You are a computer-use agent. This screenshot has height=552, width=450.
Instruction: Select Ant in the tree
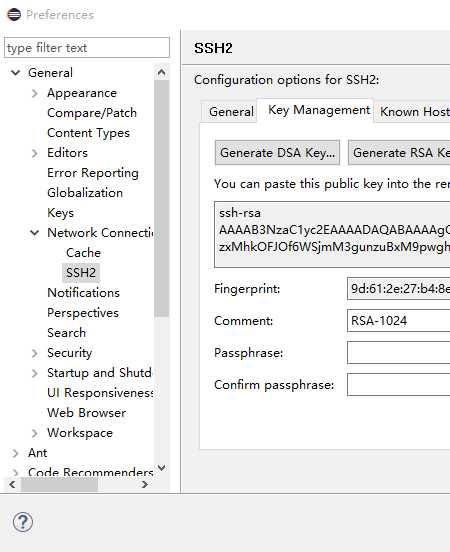pyautogui.click(x=37, y=453)
